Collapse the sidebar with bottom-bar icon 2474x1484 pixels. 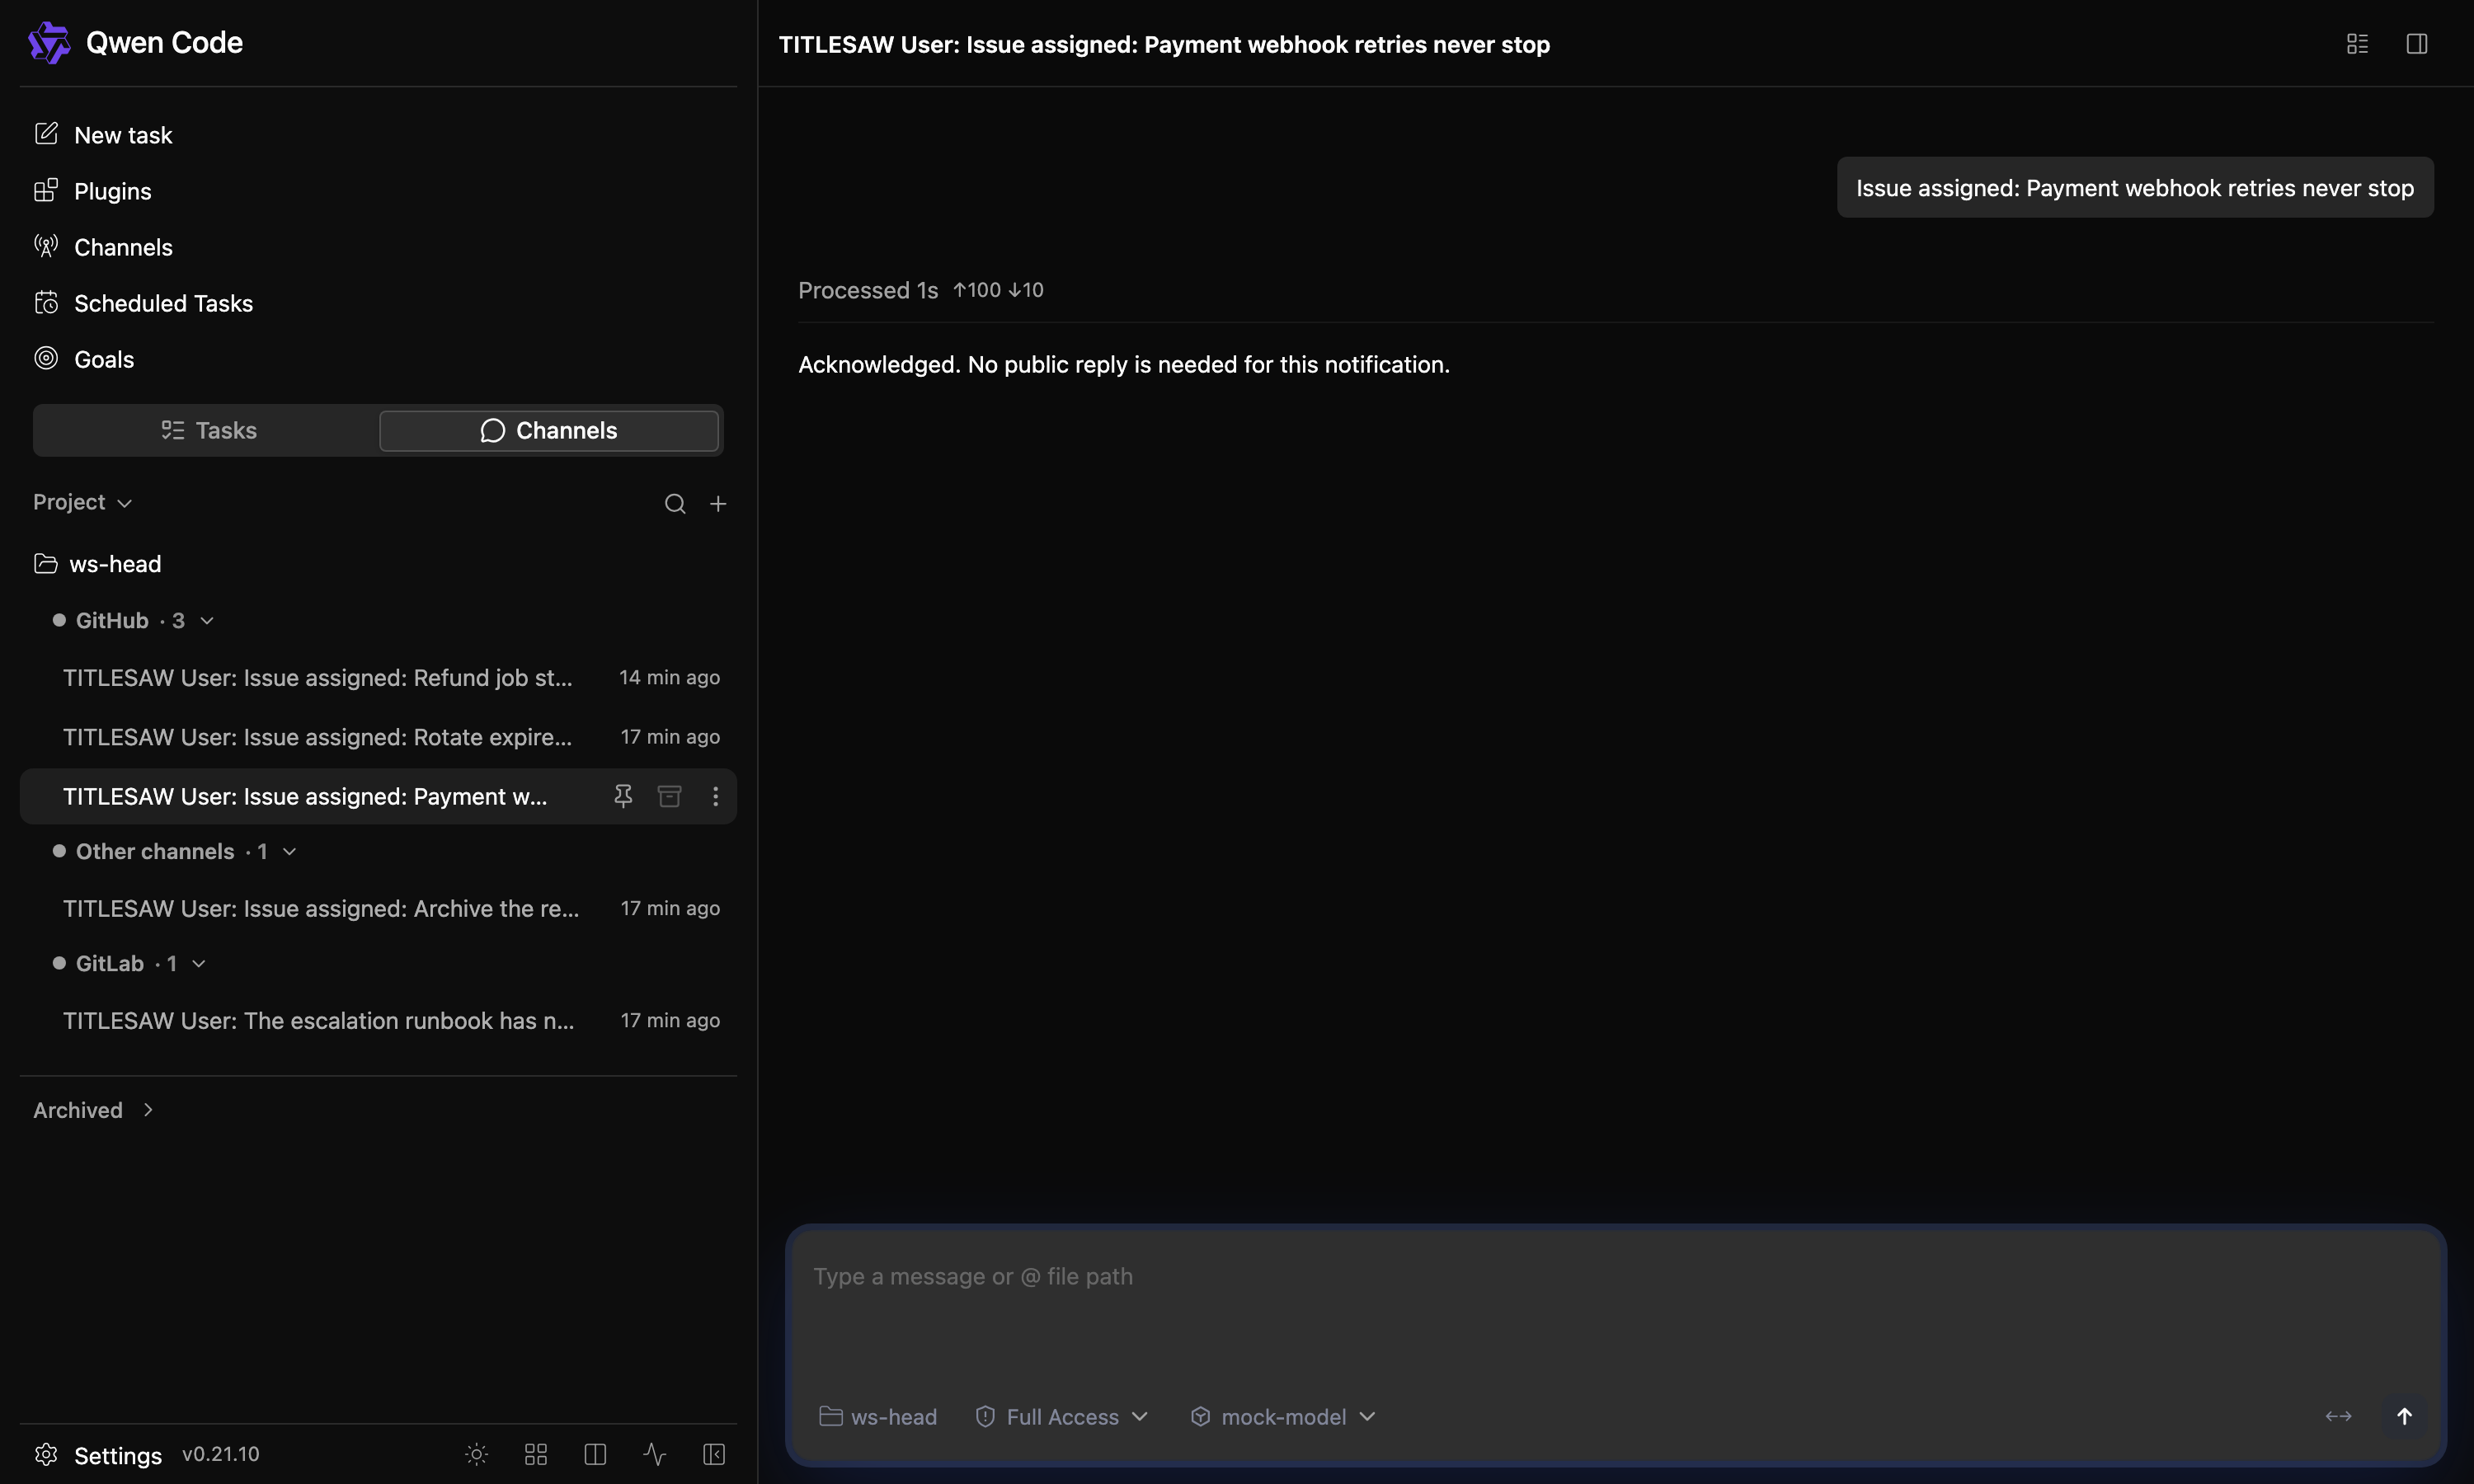[714, 1454]
